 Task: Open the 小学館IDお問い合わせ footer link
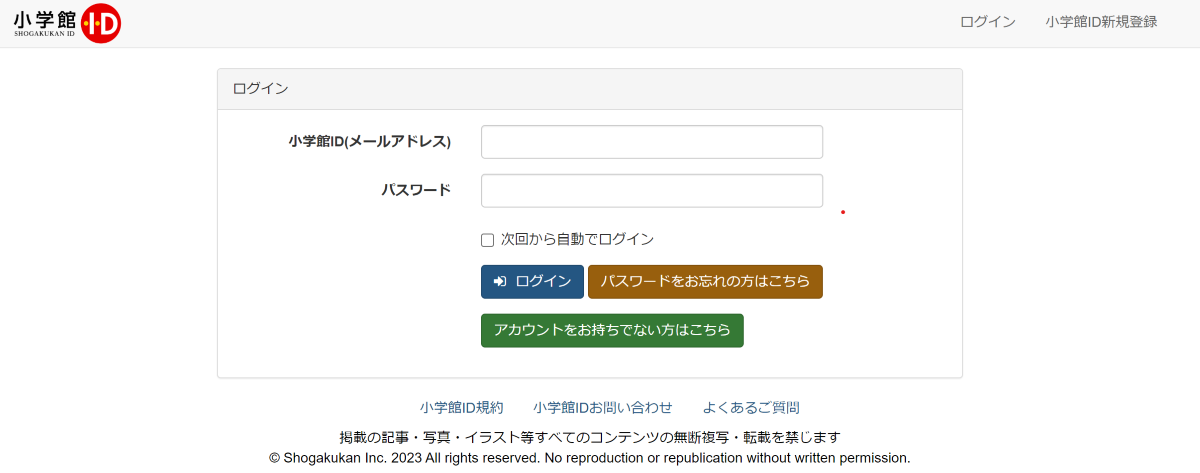(x=603, y=408)
